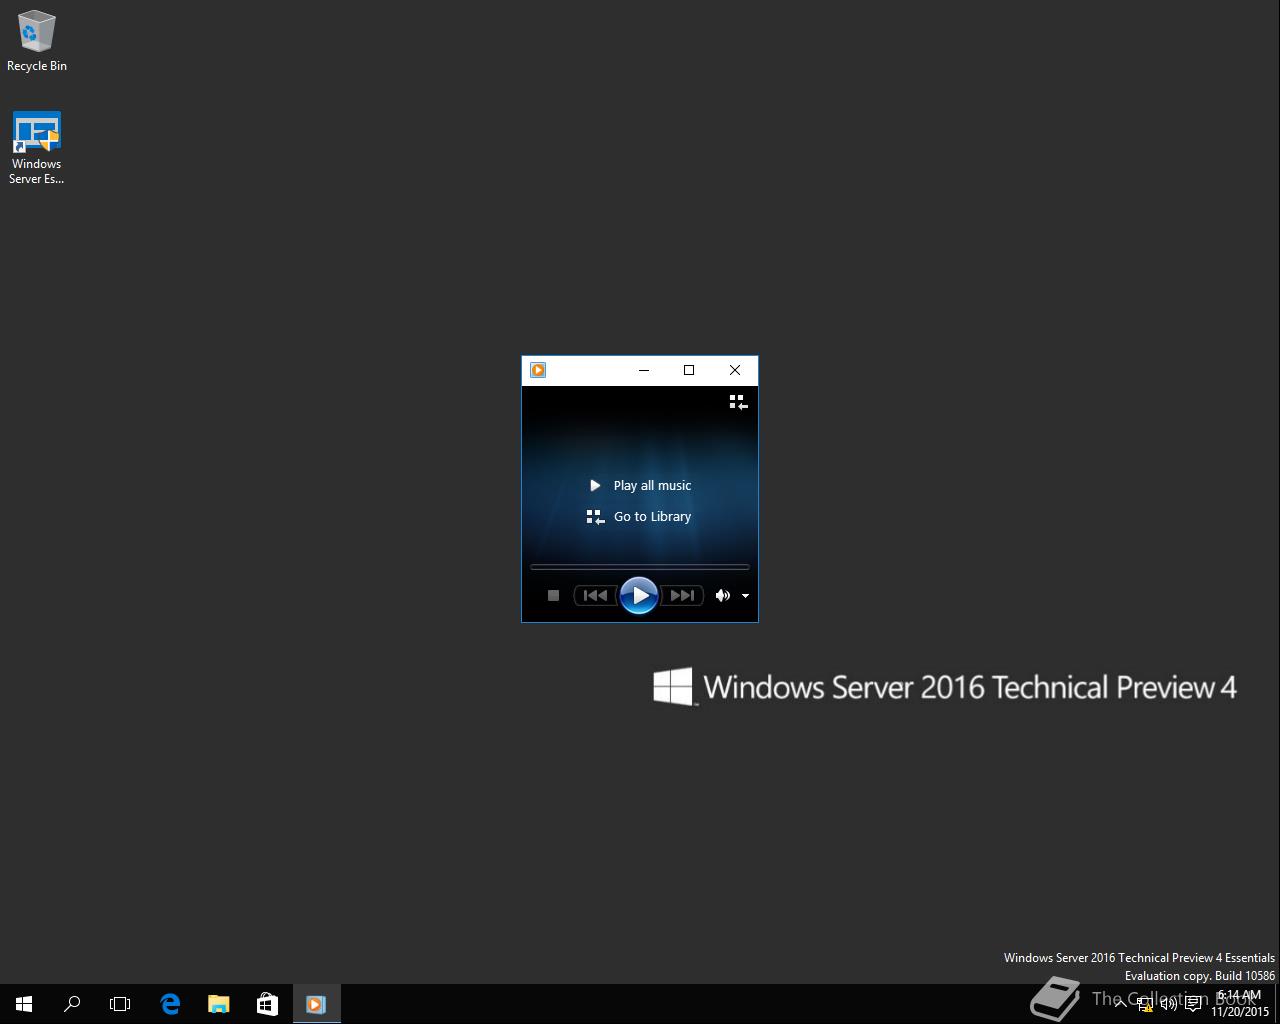Click the Windows Media Player title bar icon
1280x1024 pixels.
pyautogui.click(x=538, y=370)
